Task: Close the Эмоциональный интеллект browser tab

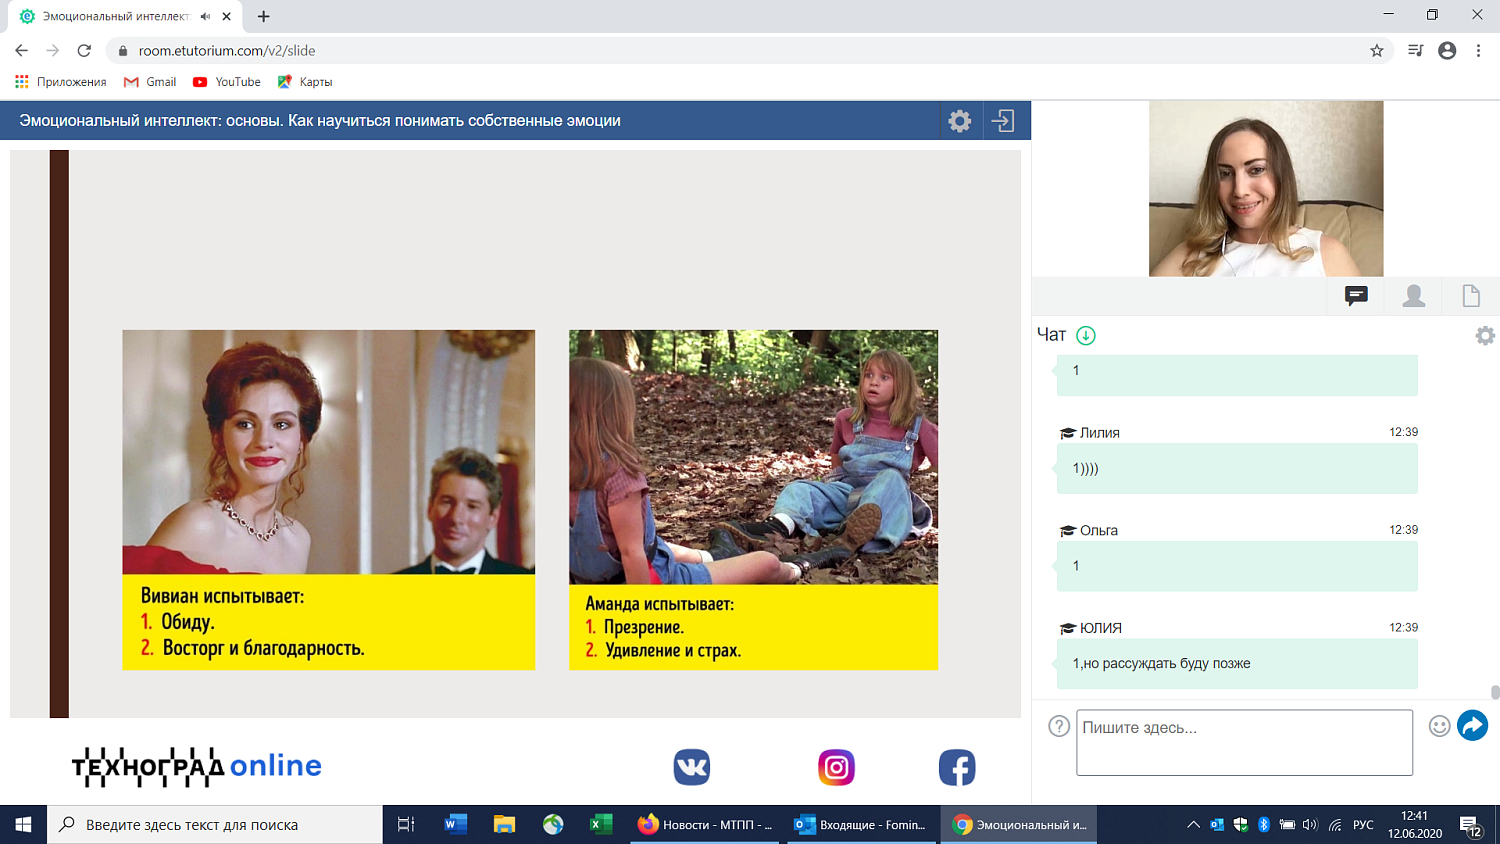Action: pos(227,16)
